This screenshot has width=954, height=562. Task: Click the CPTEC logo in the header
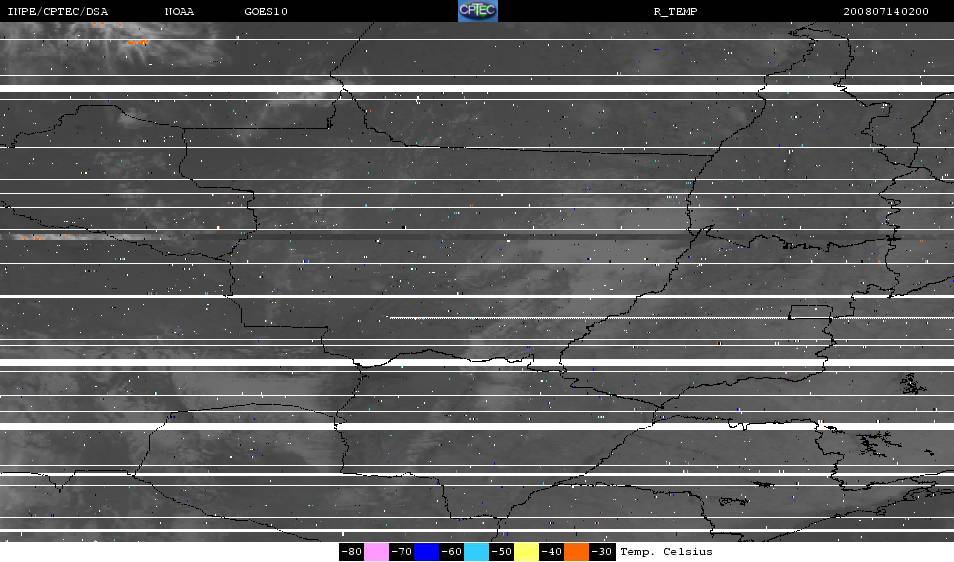[x=478, y=11]
